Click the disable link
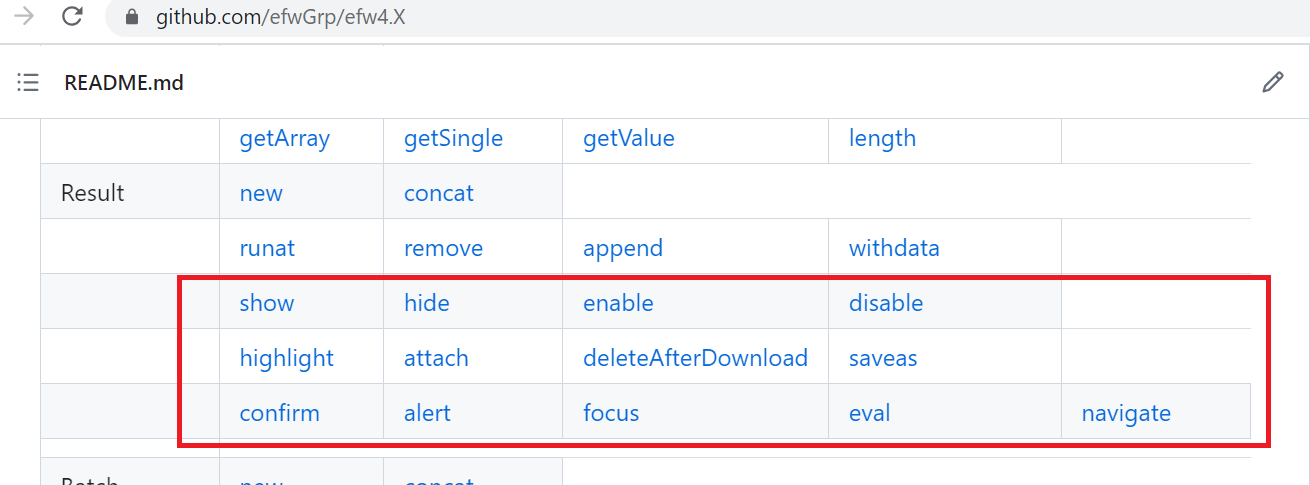Screen dimensions: 1310x485 click(x=886, y=303)
